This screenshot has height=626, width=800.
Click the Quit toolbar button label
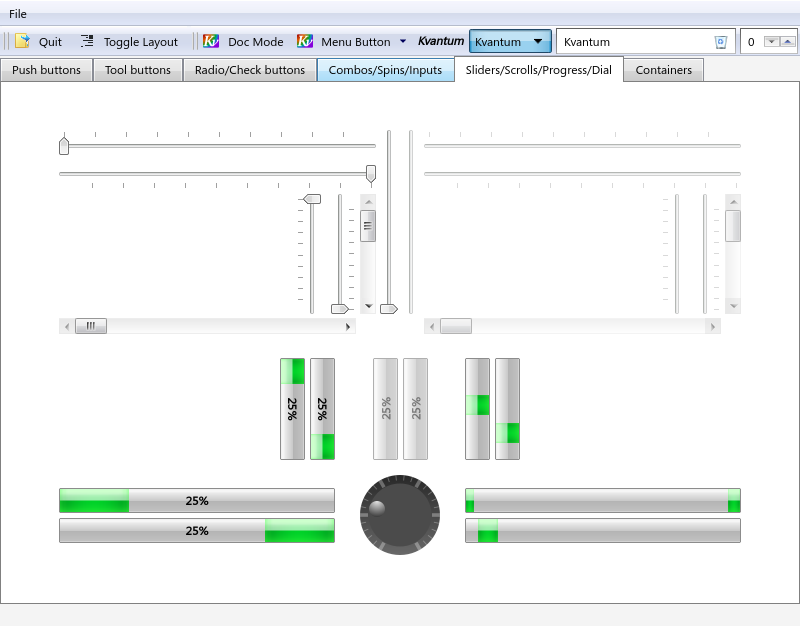(50, 42)
